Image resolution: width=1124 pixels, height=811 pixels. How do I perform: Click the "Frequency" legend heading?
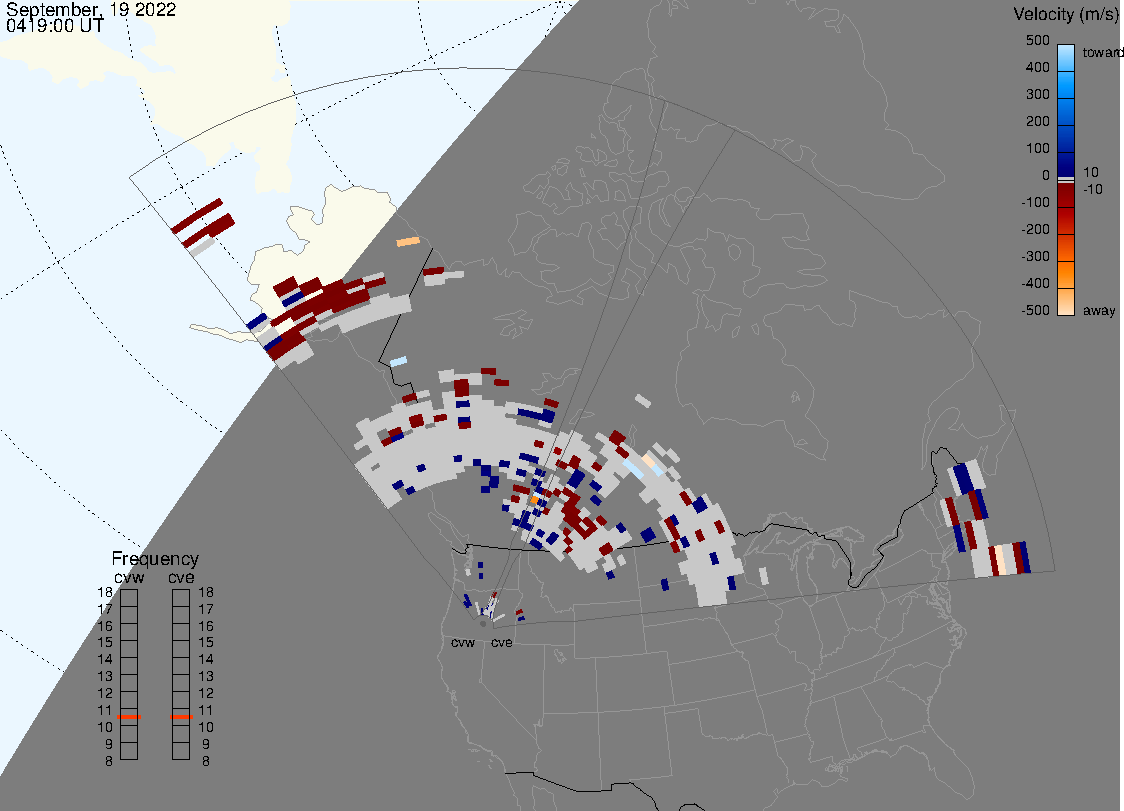pyautogui.click(x=155, y=559)
